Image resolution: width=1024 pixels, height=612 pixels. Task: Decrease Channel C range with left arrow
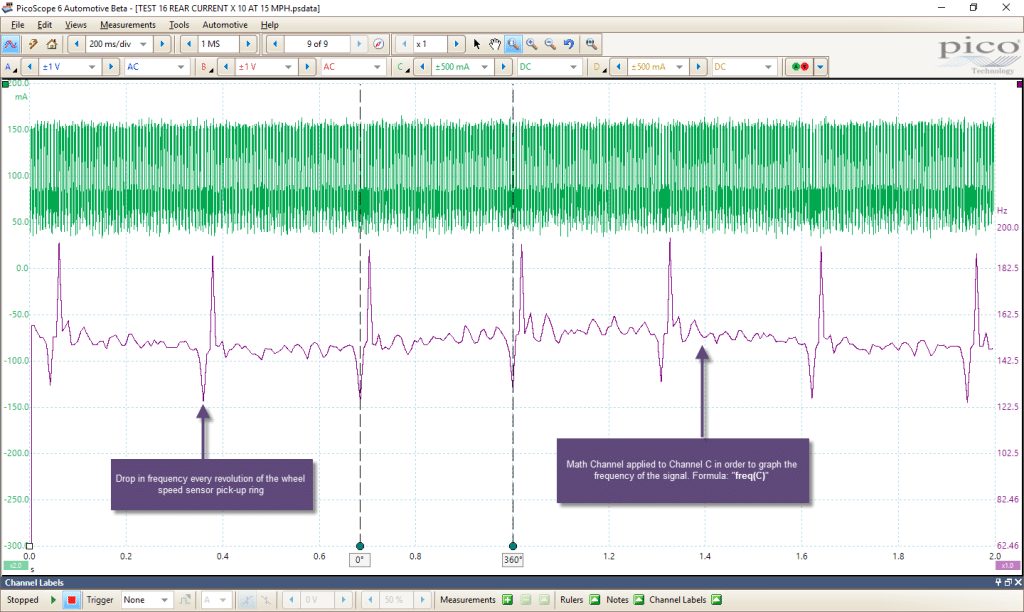(x=422, y=67)
